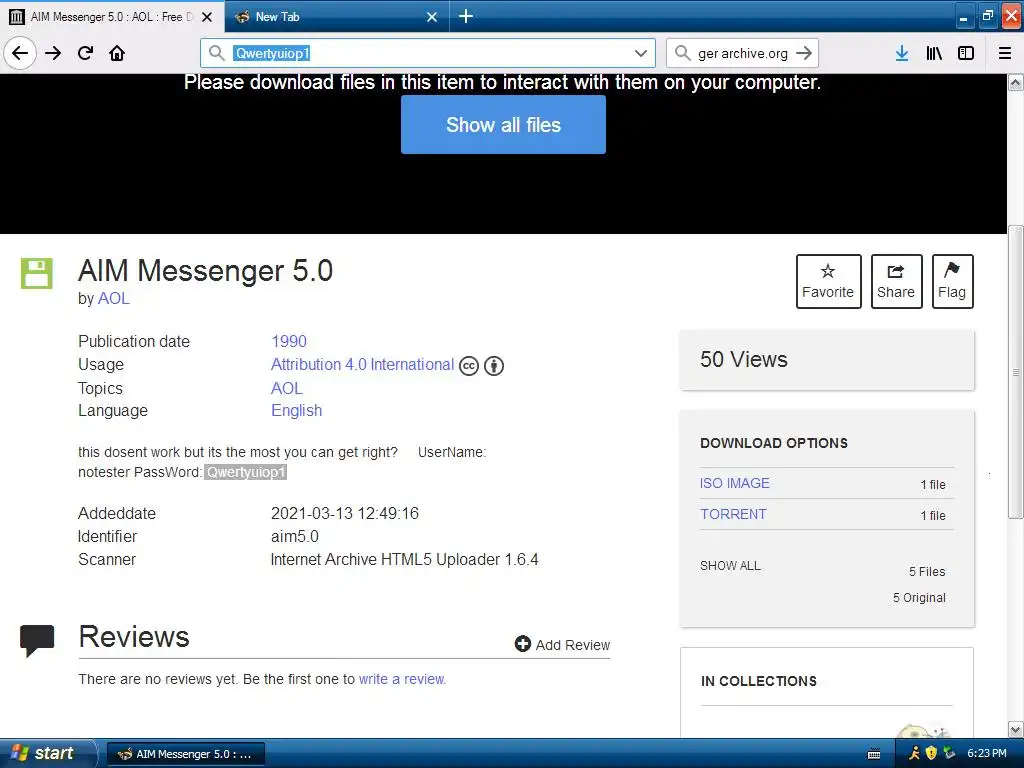
Task: Open the browser hamburger menu
Action: click(1005, 53)
